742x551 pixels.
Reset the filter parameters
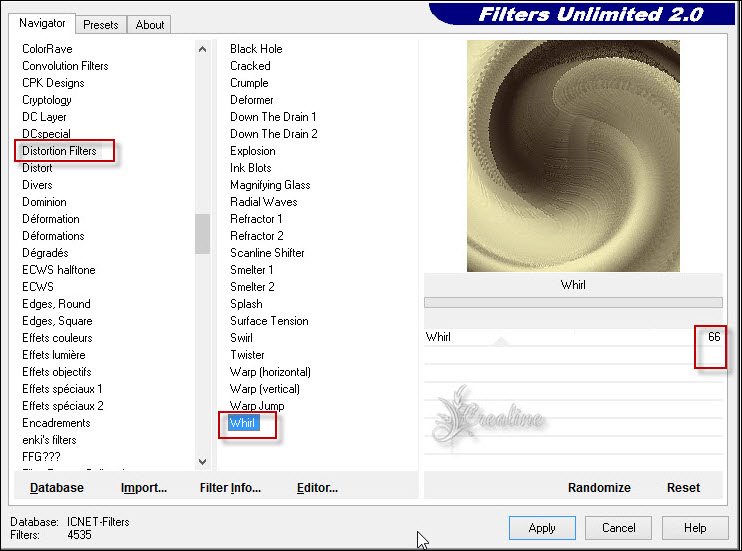(x=684, y=488)
